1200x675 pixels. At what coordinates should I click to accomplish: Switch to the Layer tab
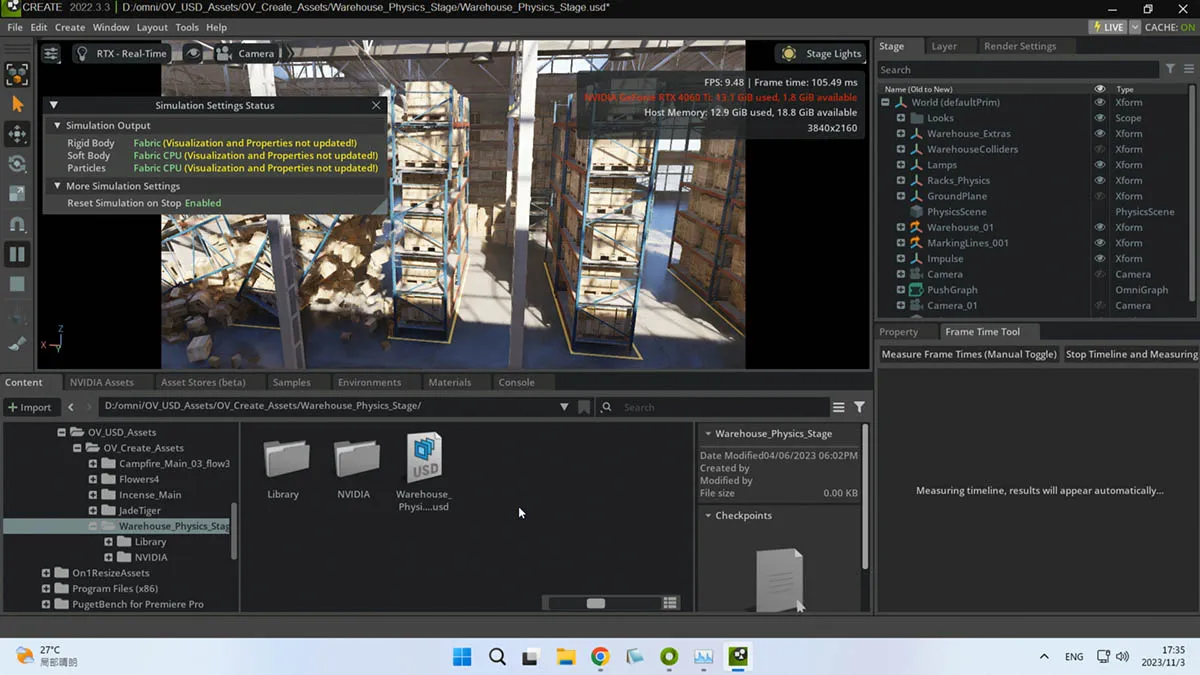coord(944,46)
